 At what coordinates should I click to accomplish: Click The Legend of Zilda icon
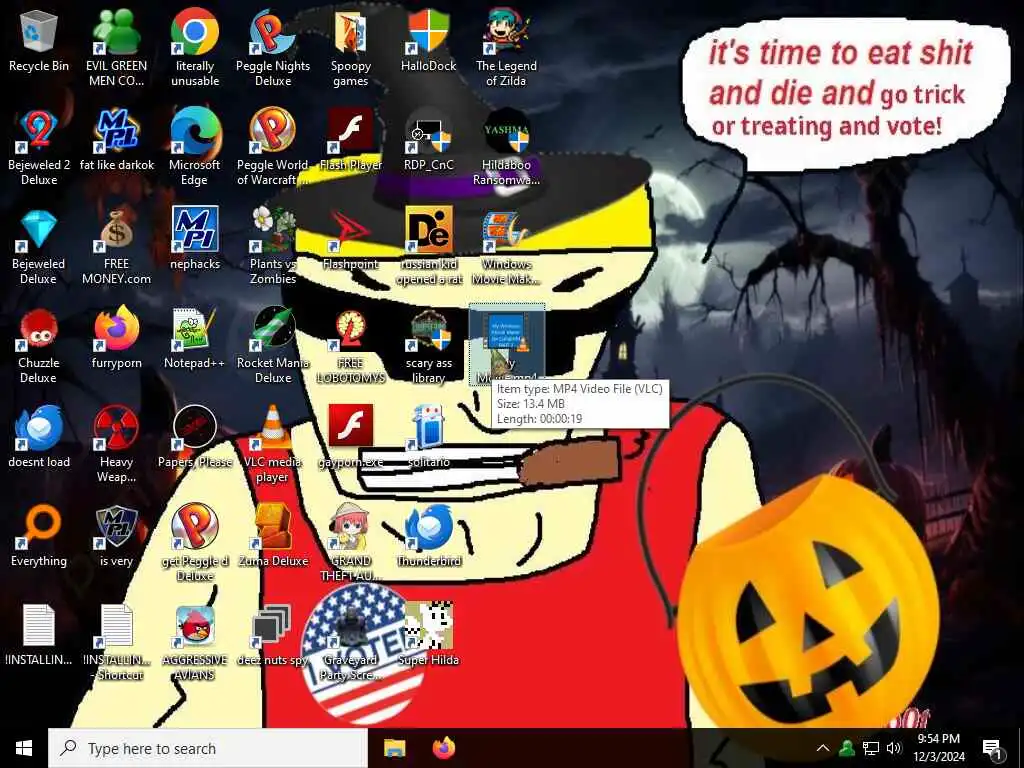point(506,31)
